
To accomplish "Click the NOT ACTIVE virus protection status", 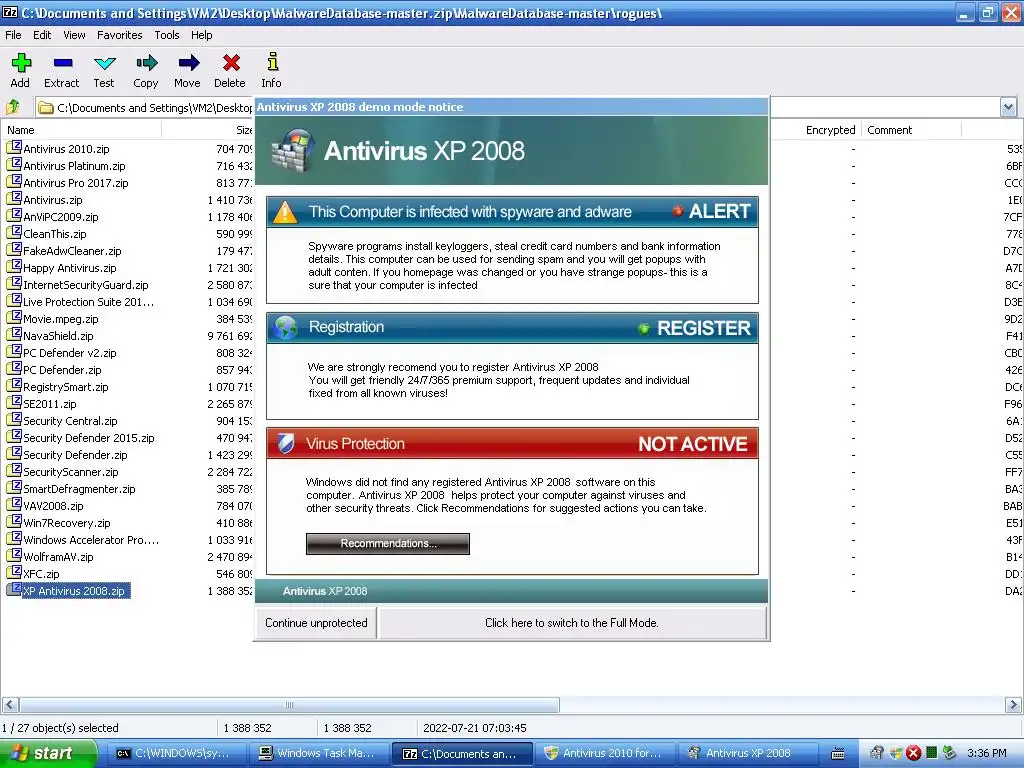I will pos(692,444).
